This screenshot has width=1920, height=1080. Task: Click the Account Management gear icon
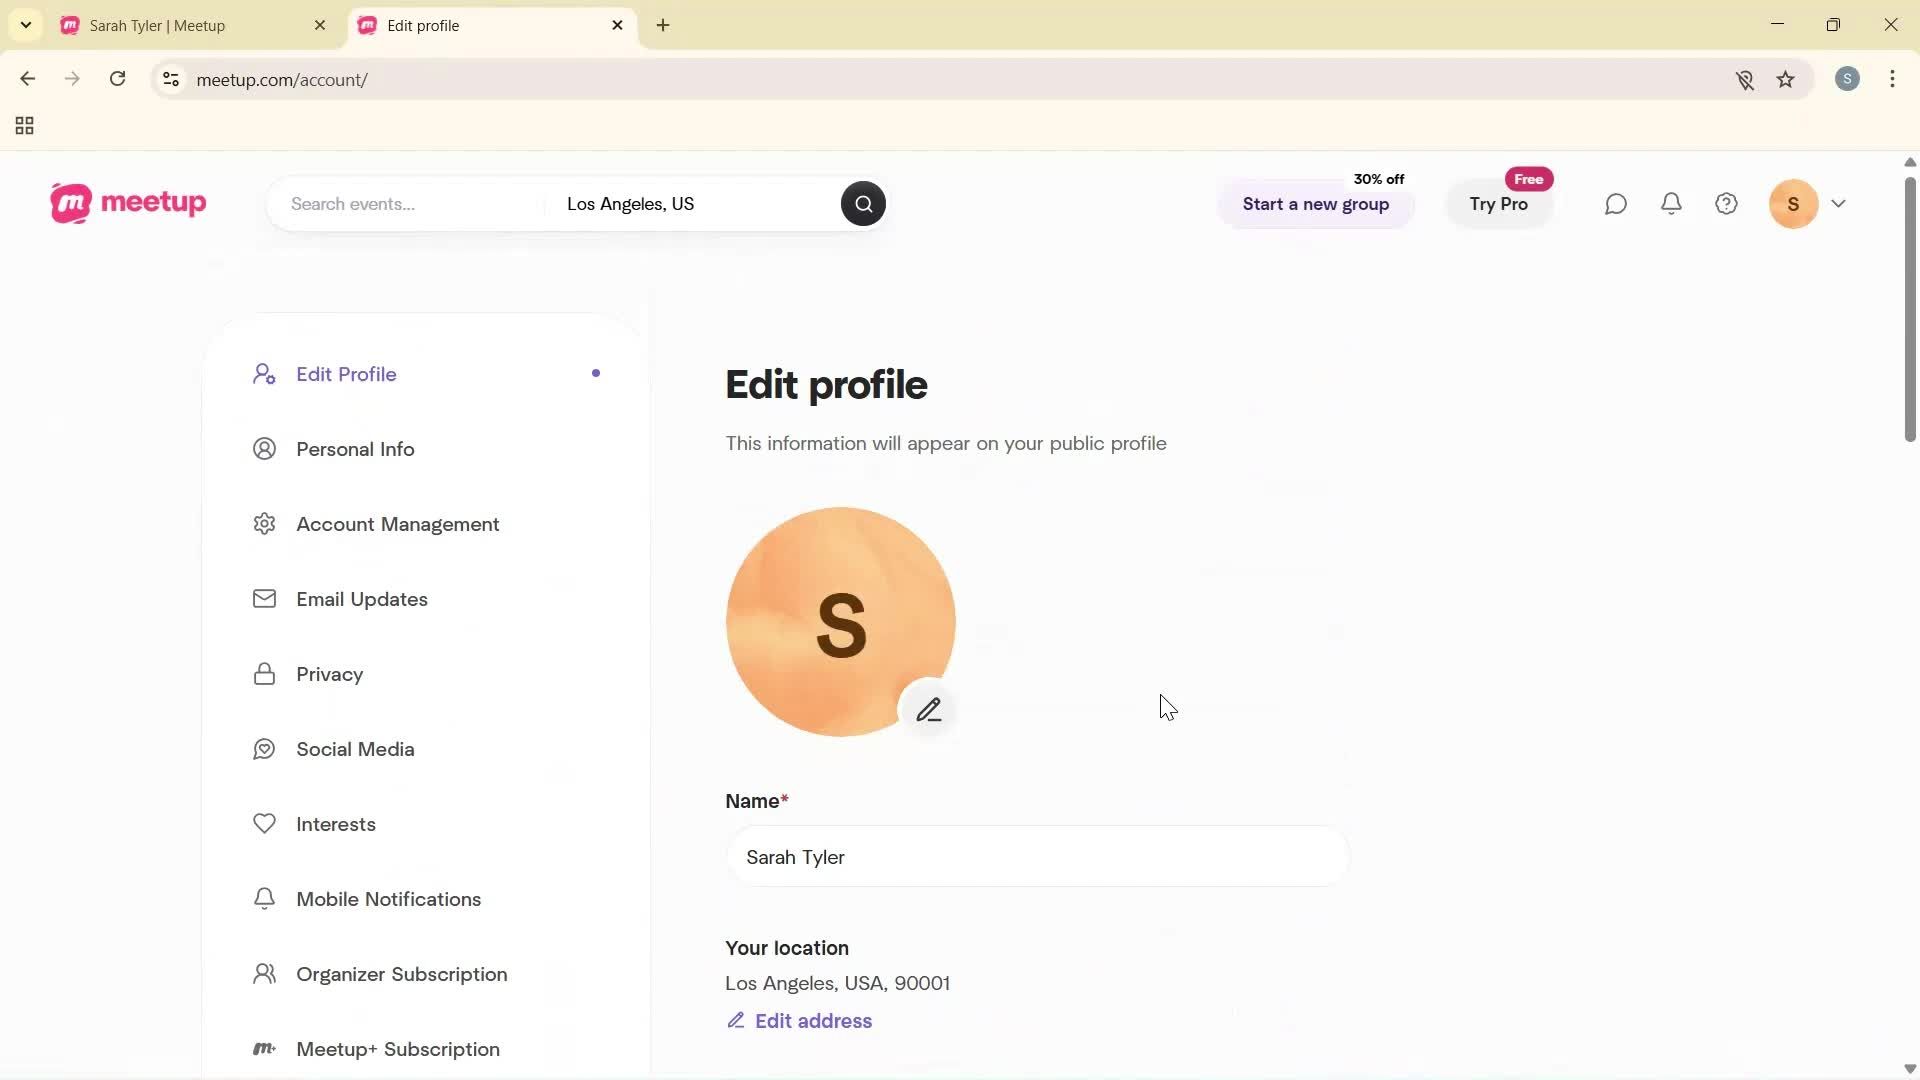tap(264, 523)
